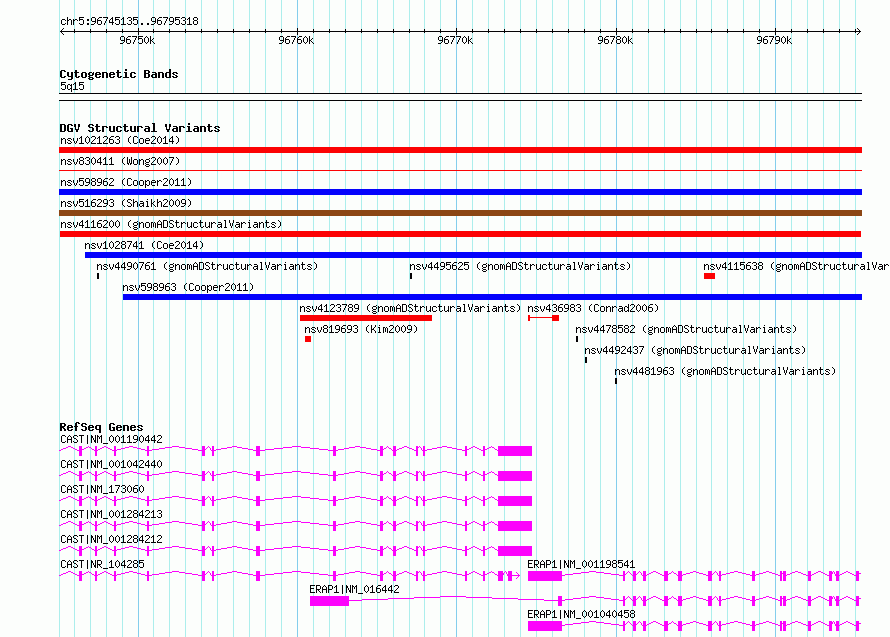This screenshot has height=637, width=890.
Task: Click the 96750k ruler tick label
Action: pyautogui.click(x=137, y=40)
